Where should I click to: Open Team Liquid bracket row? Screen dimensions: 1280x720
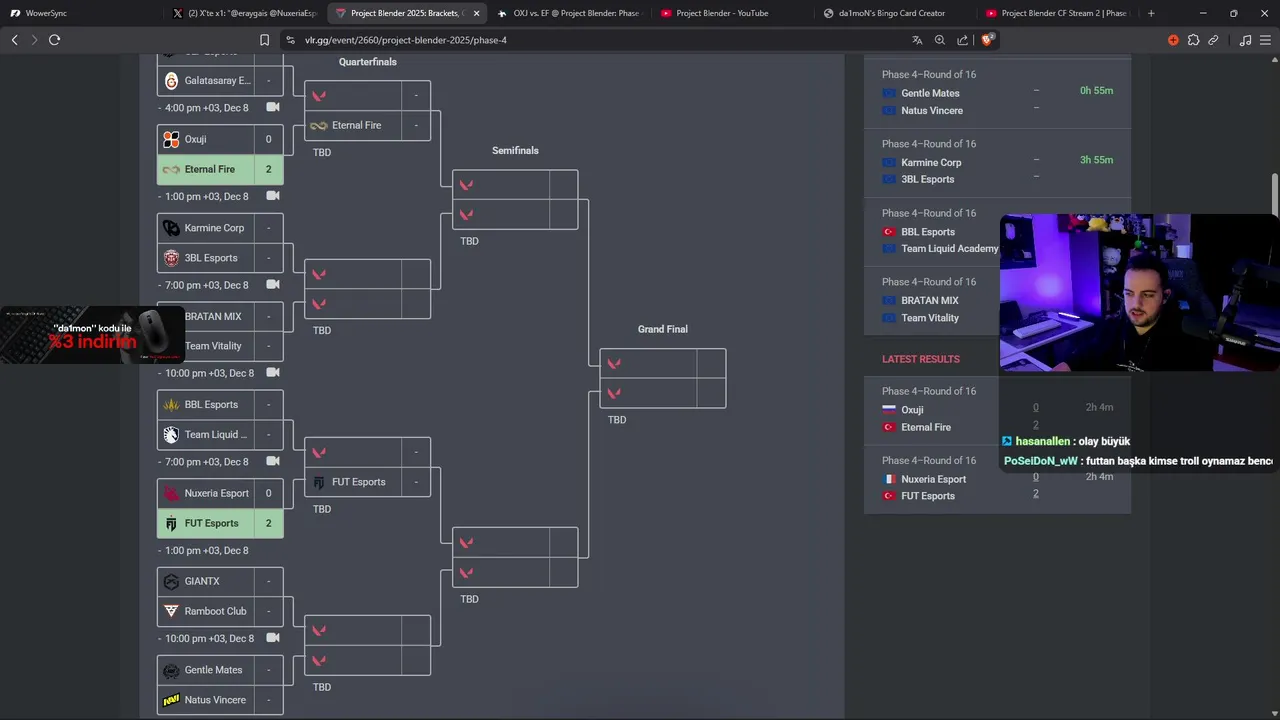click(220, 434)
